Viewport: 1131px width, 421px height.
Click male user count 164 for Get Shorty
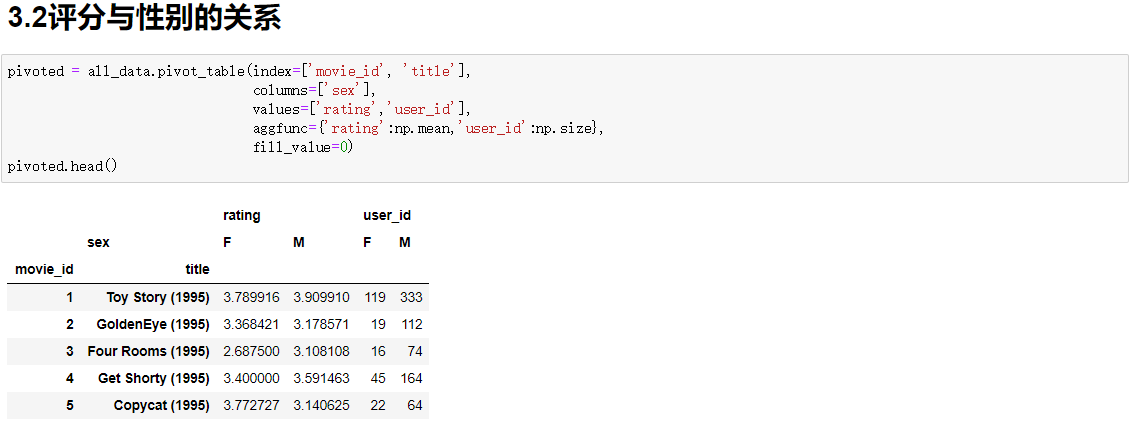click(x=411, y=378)
